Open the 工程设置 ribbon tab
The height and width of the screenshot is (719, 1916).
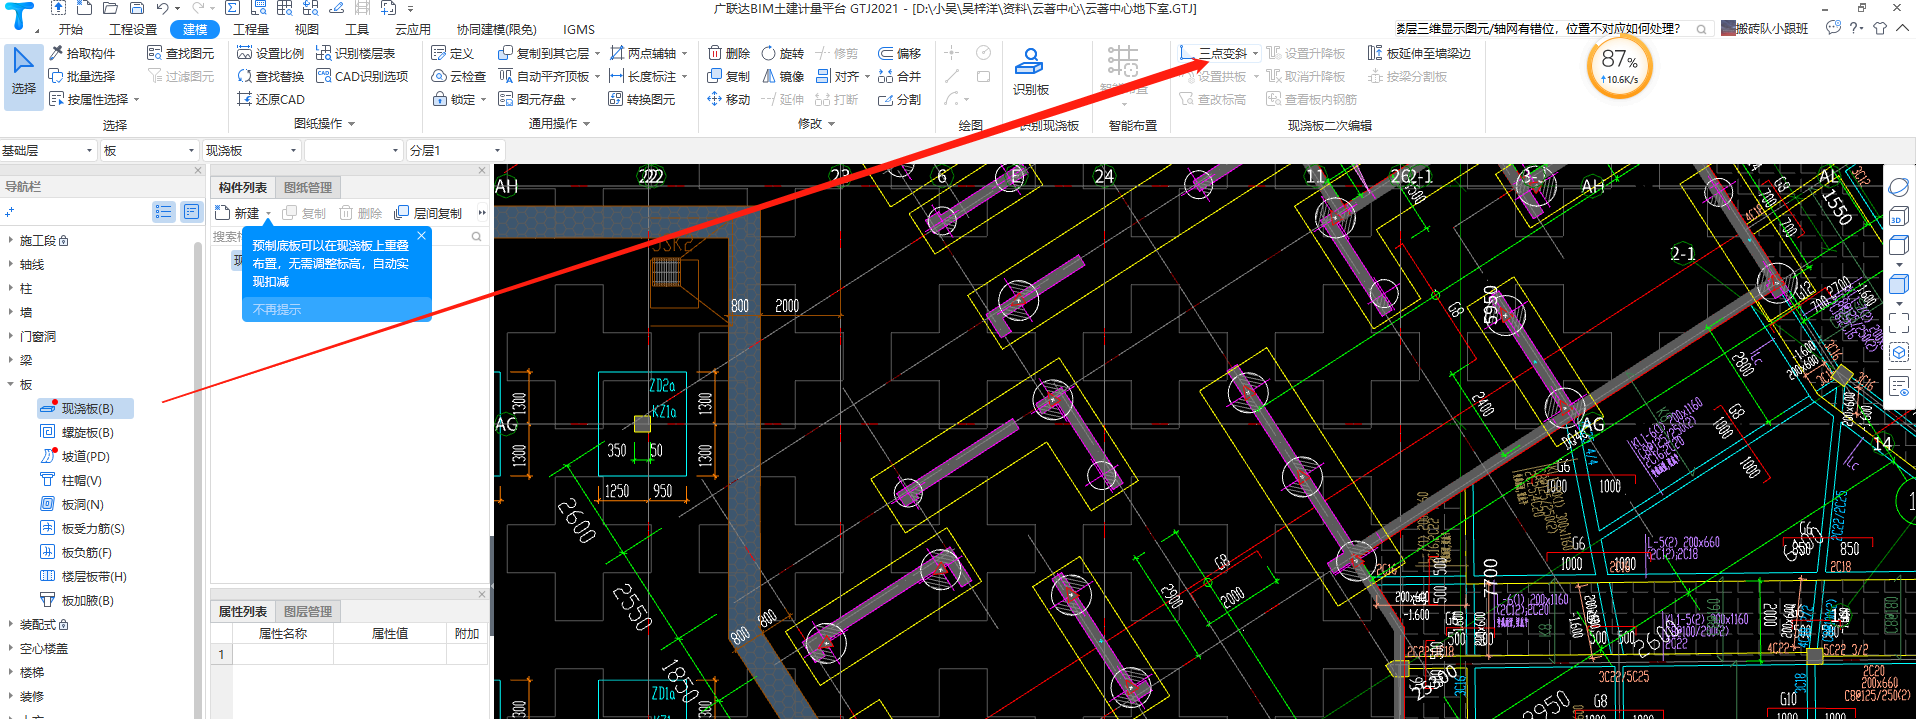tap(133, 29)
